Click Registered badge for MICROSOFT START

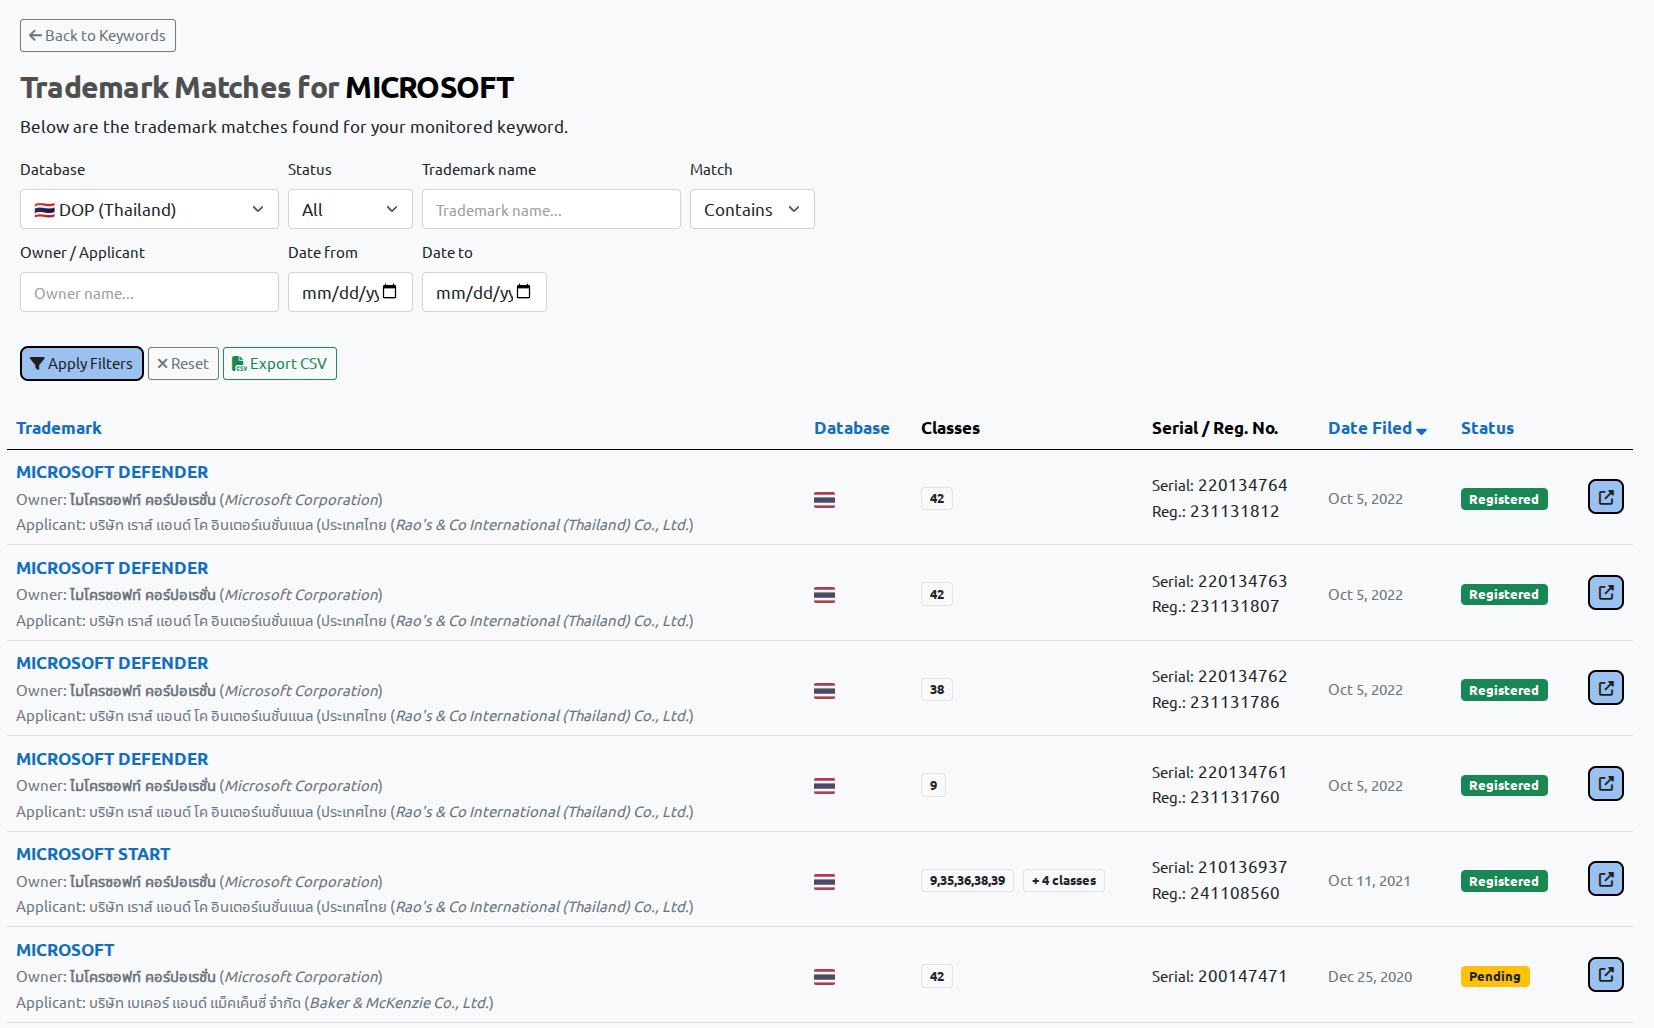click(1504, 881)
